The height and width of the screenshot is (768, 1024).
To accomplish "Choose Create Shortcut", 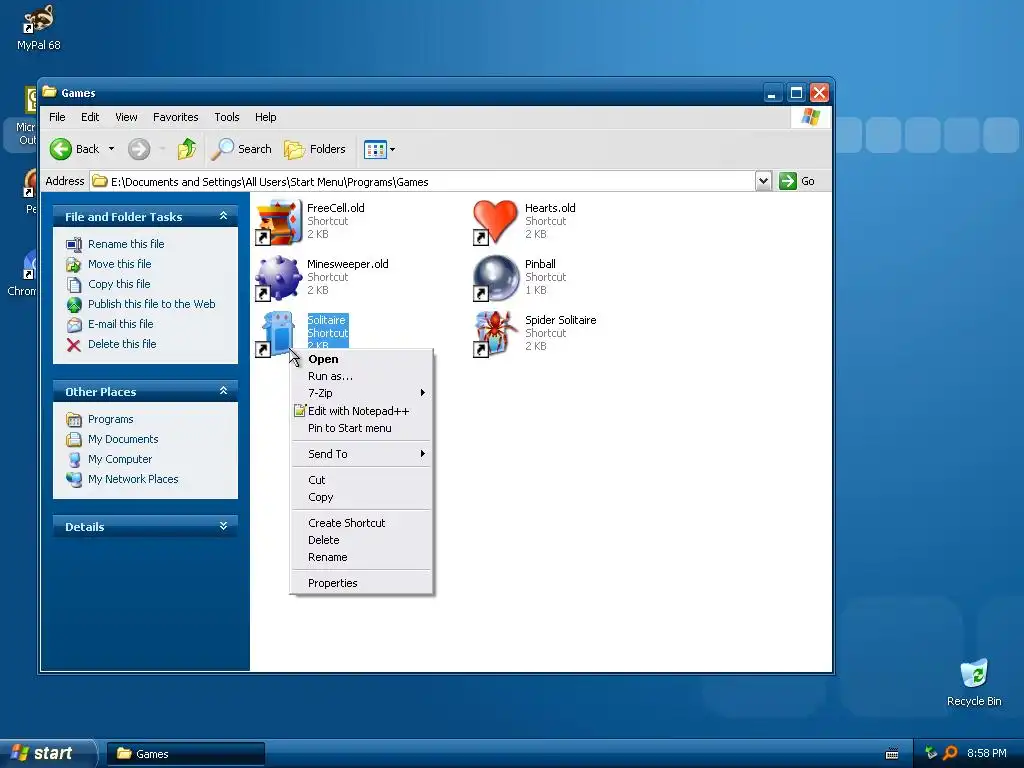I will point(361,523).
